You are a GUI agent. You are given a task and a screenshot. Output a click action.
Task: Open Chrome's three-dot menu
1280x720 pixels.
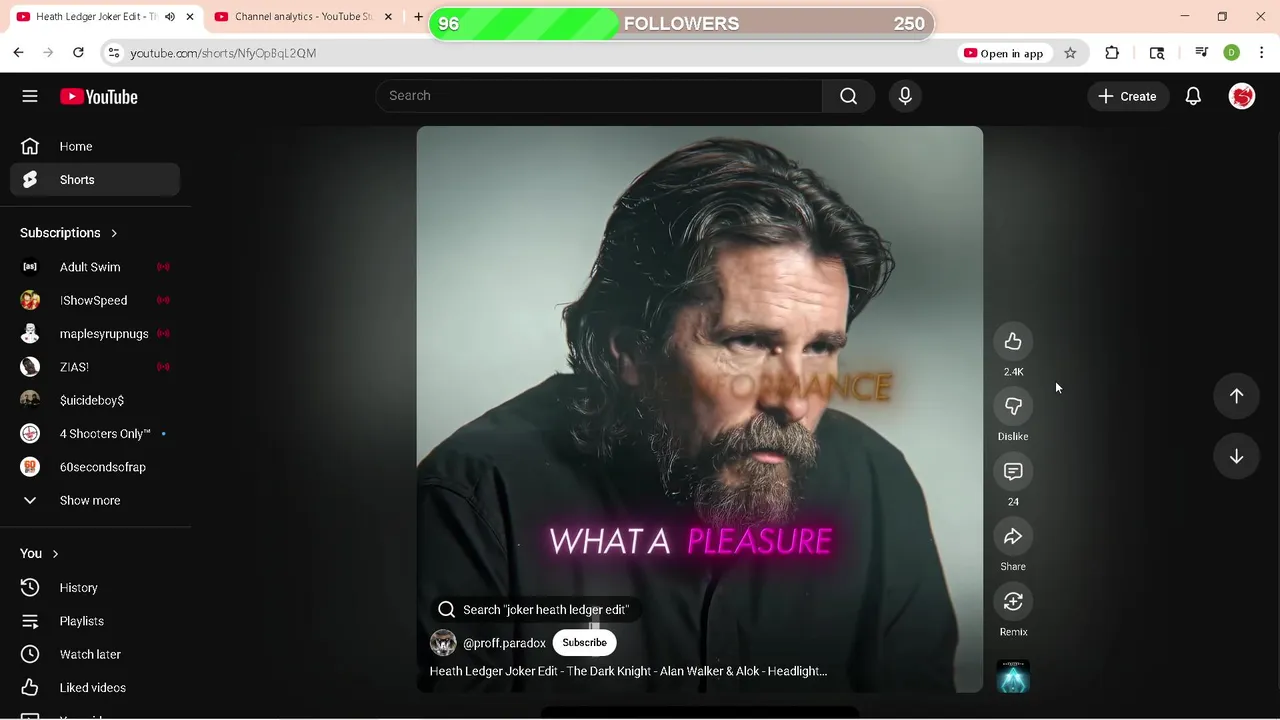click(1261, 53)
